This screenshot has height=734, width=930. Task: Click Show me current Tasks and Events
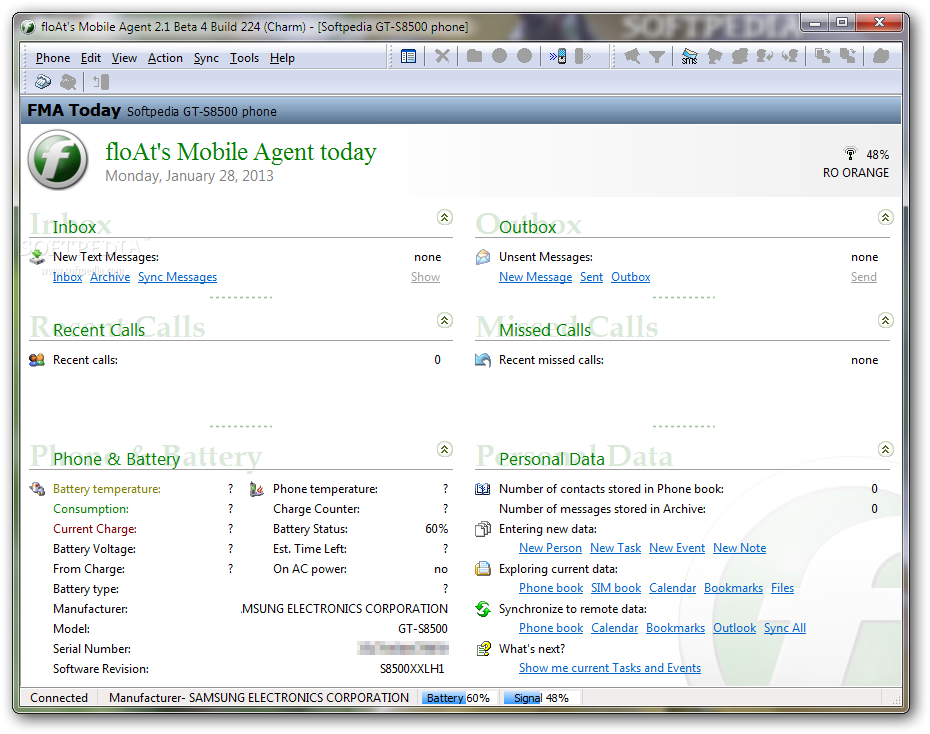(610, 668)
